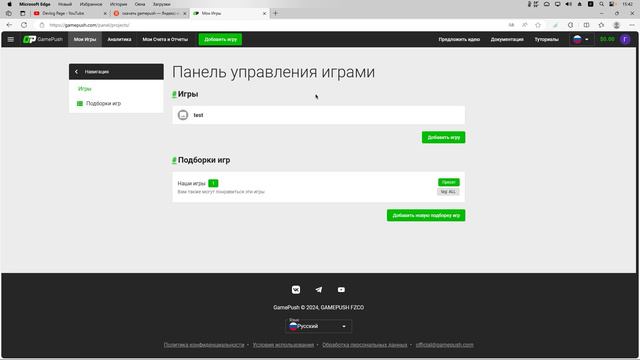Click Добавить игру button below games list

pyautogui.click(x=443, y=137)
